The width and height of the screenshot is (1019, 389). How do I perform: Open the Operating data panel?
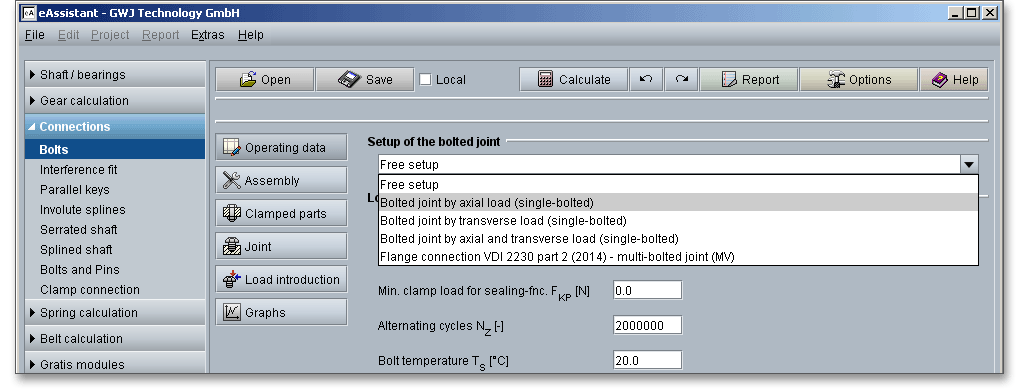pyautogui.click(x=281, y=147)
